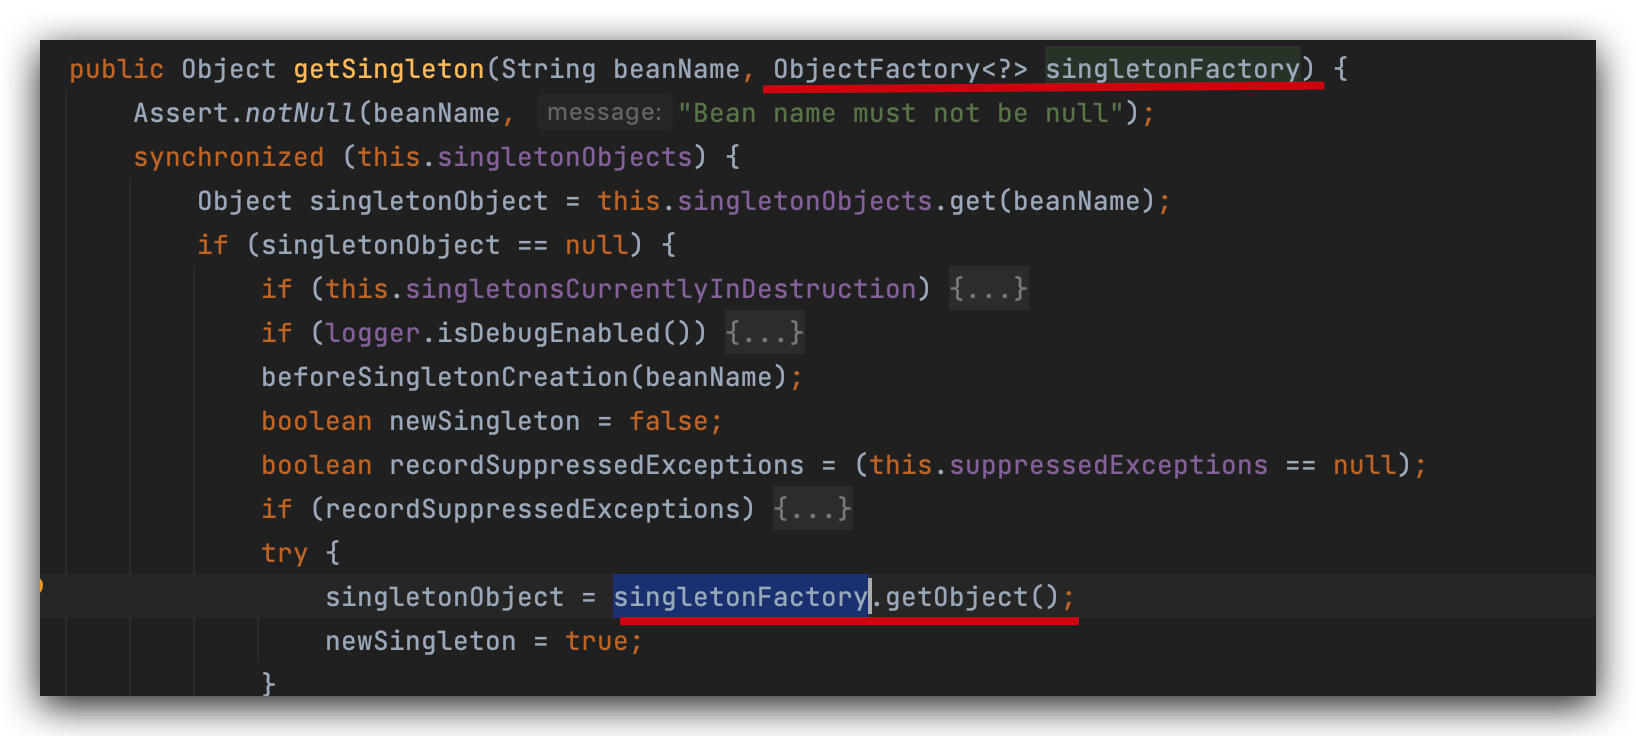Screen dimensions: 1636x736
Task: Click the yellow intention bulb in gutter
Action: [x=42, y=585]
